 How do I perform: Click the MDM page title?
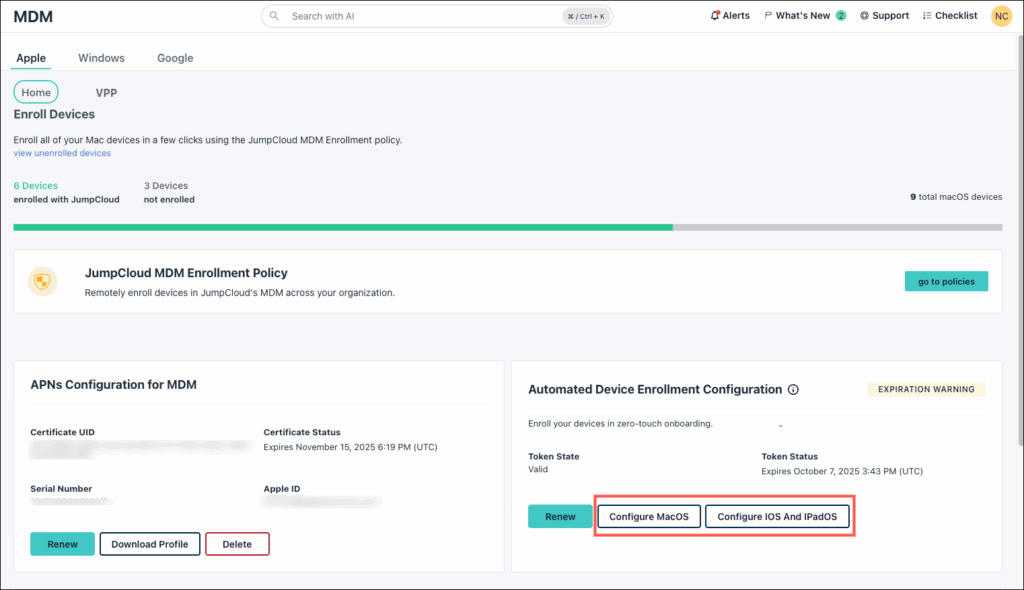tap(33, 16)
